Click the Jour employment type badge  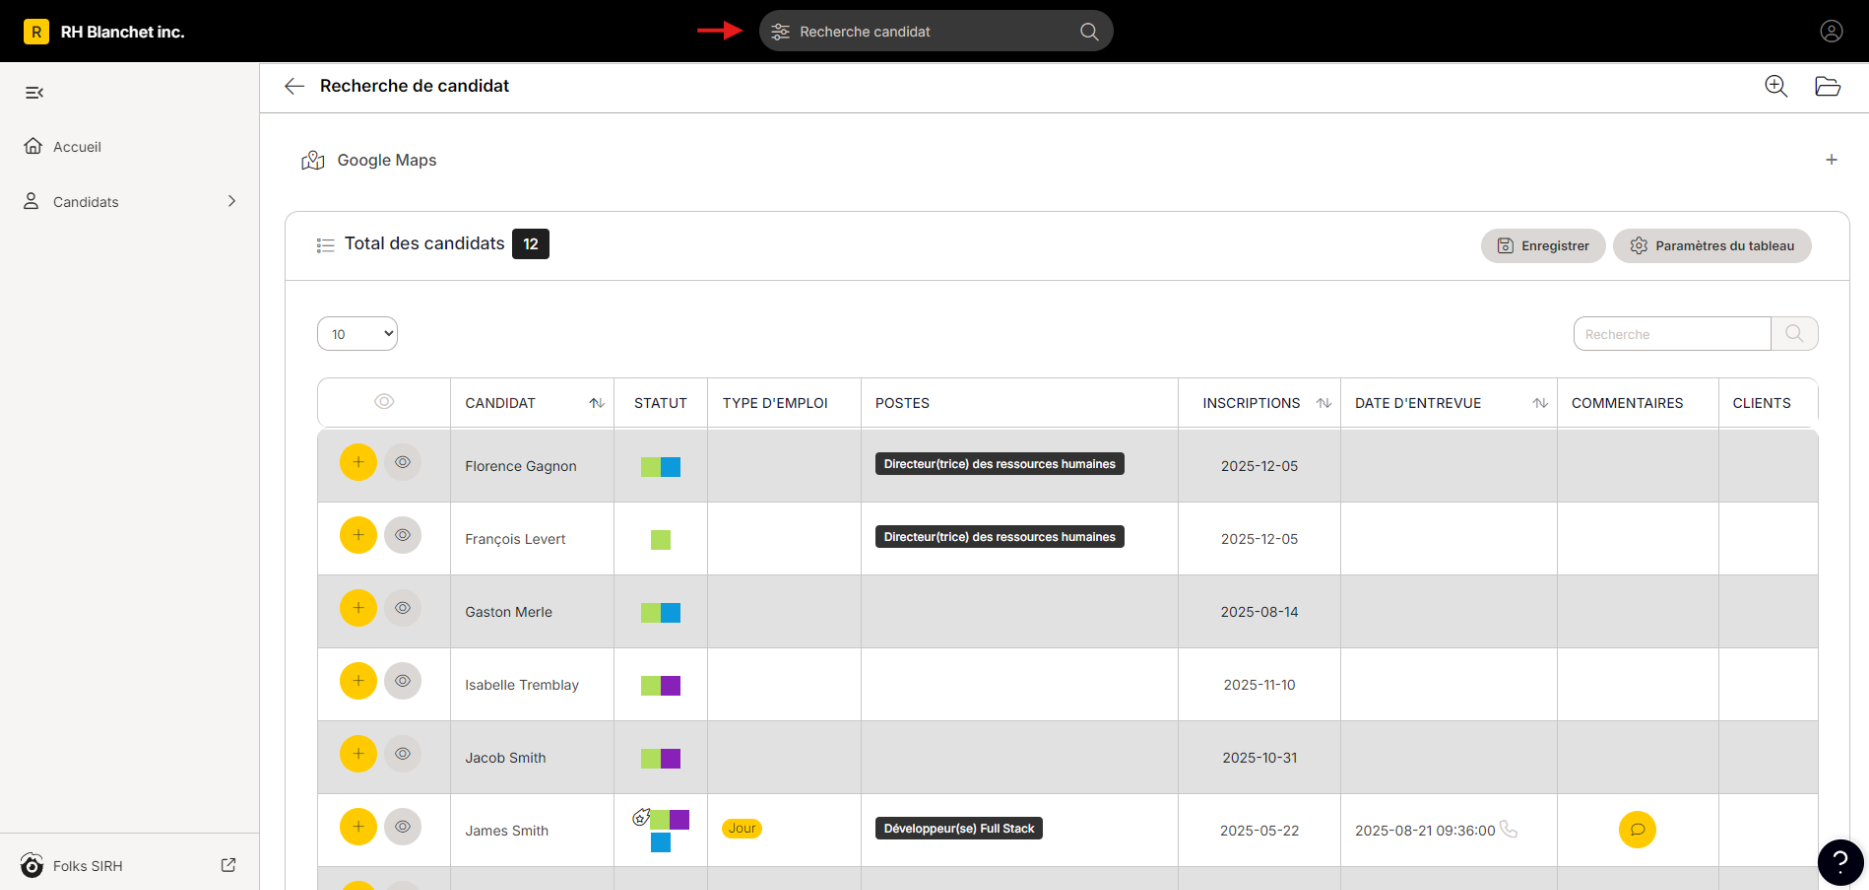742,828
